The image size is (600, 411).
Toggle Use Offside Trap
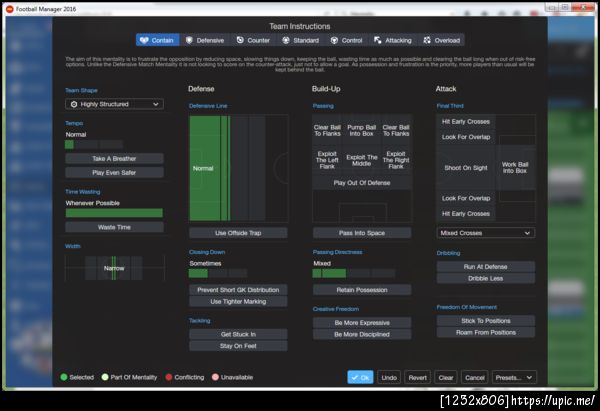click(x=238, y=233)
